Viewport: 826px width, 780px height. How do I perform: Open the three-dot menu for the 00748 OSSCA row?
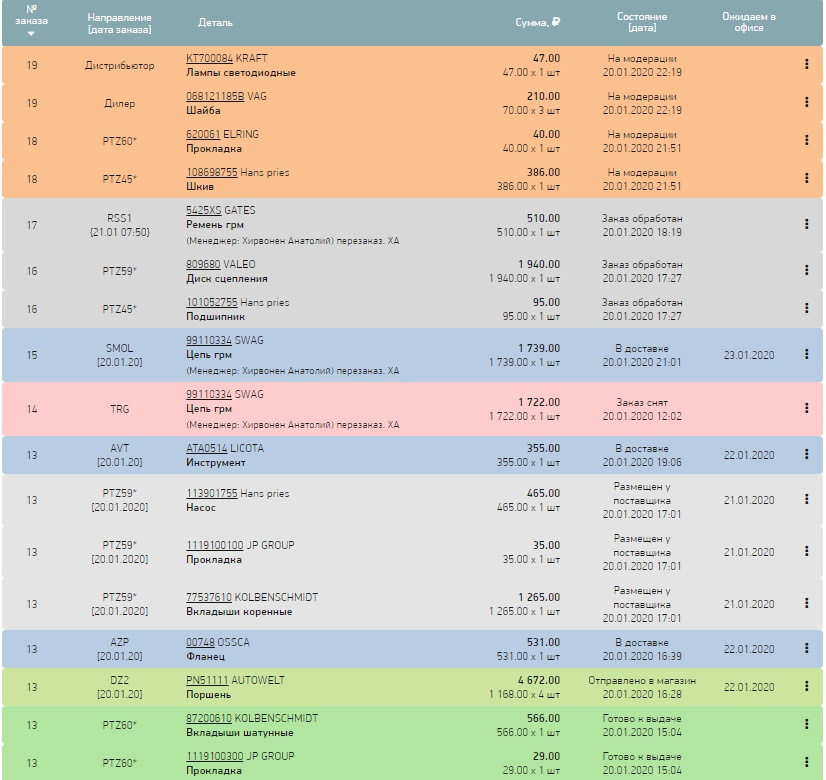coord(807,648)
